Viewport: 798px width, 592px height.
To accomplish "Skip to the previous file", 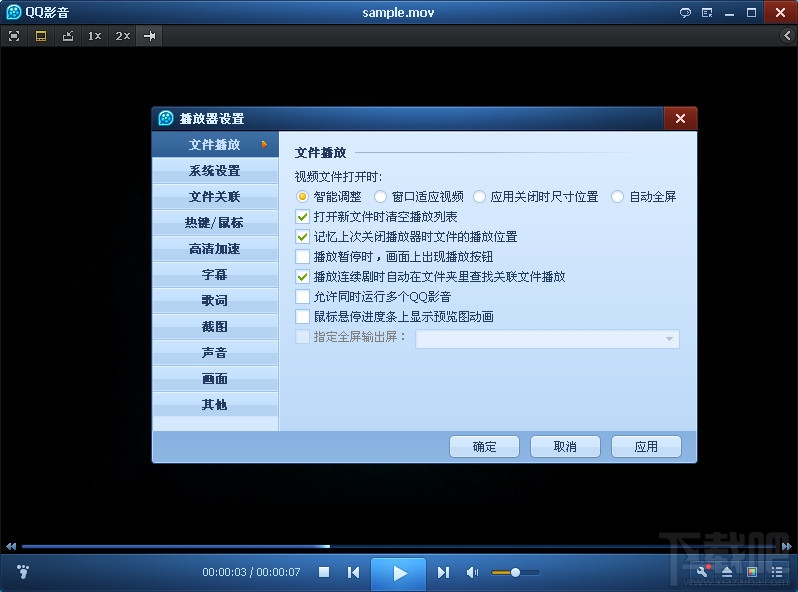I will point(354,572).
